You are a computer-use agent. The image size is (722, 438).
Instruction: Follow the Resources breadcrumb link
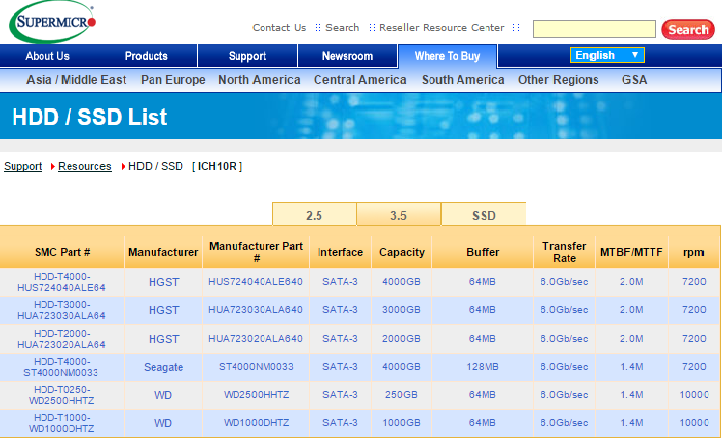click(x=85, y=166)
